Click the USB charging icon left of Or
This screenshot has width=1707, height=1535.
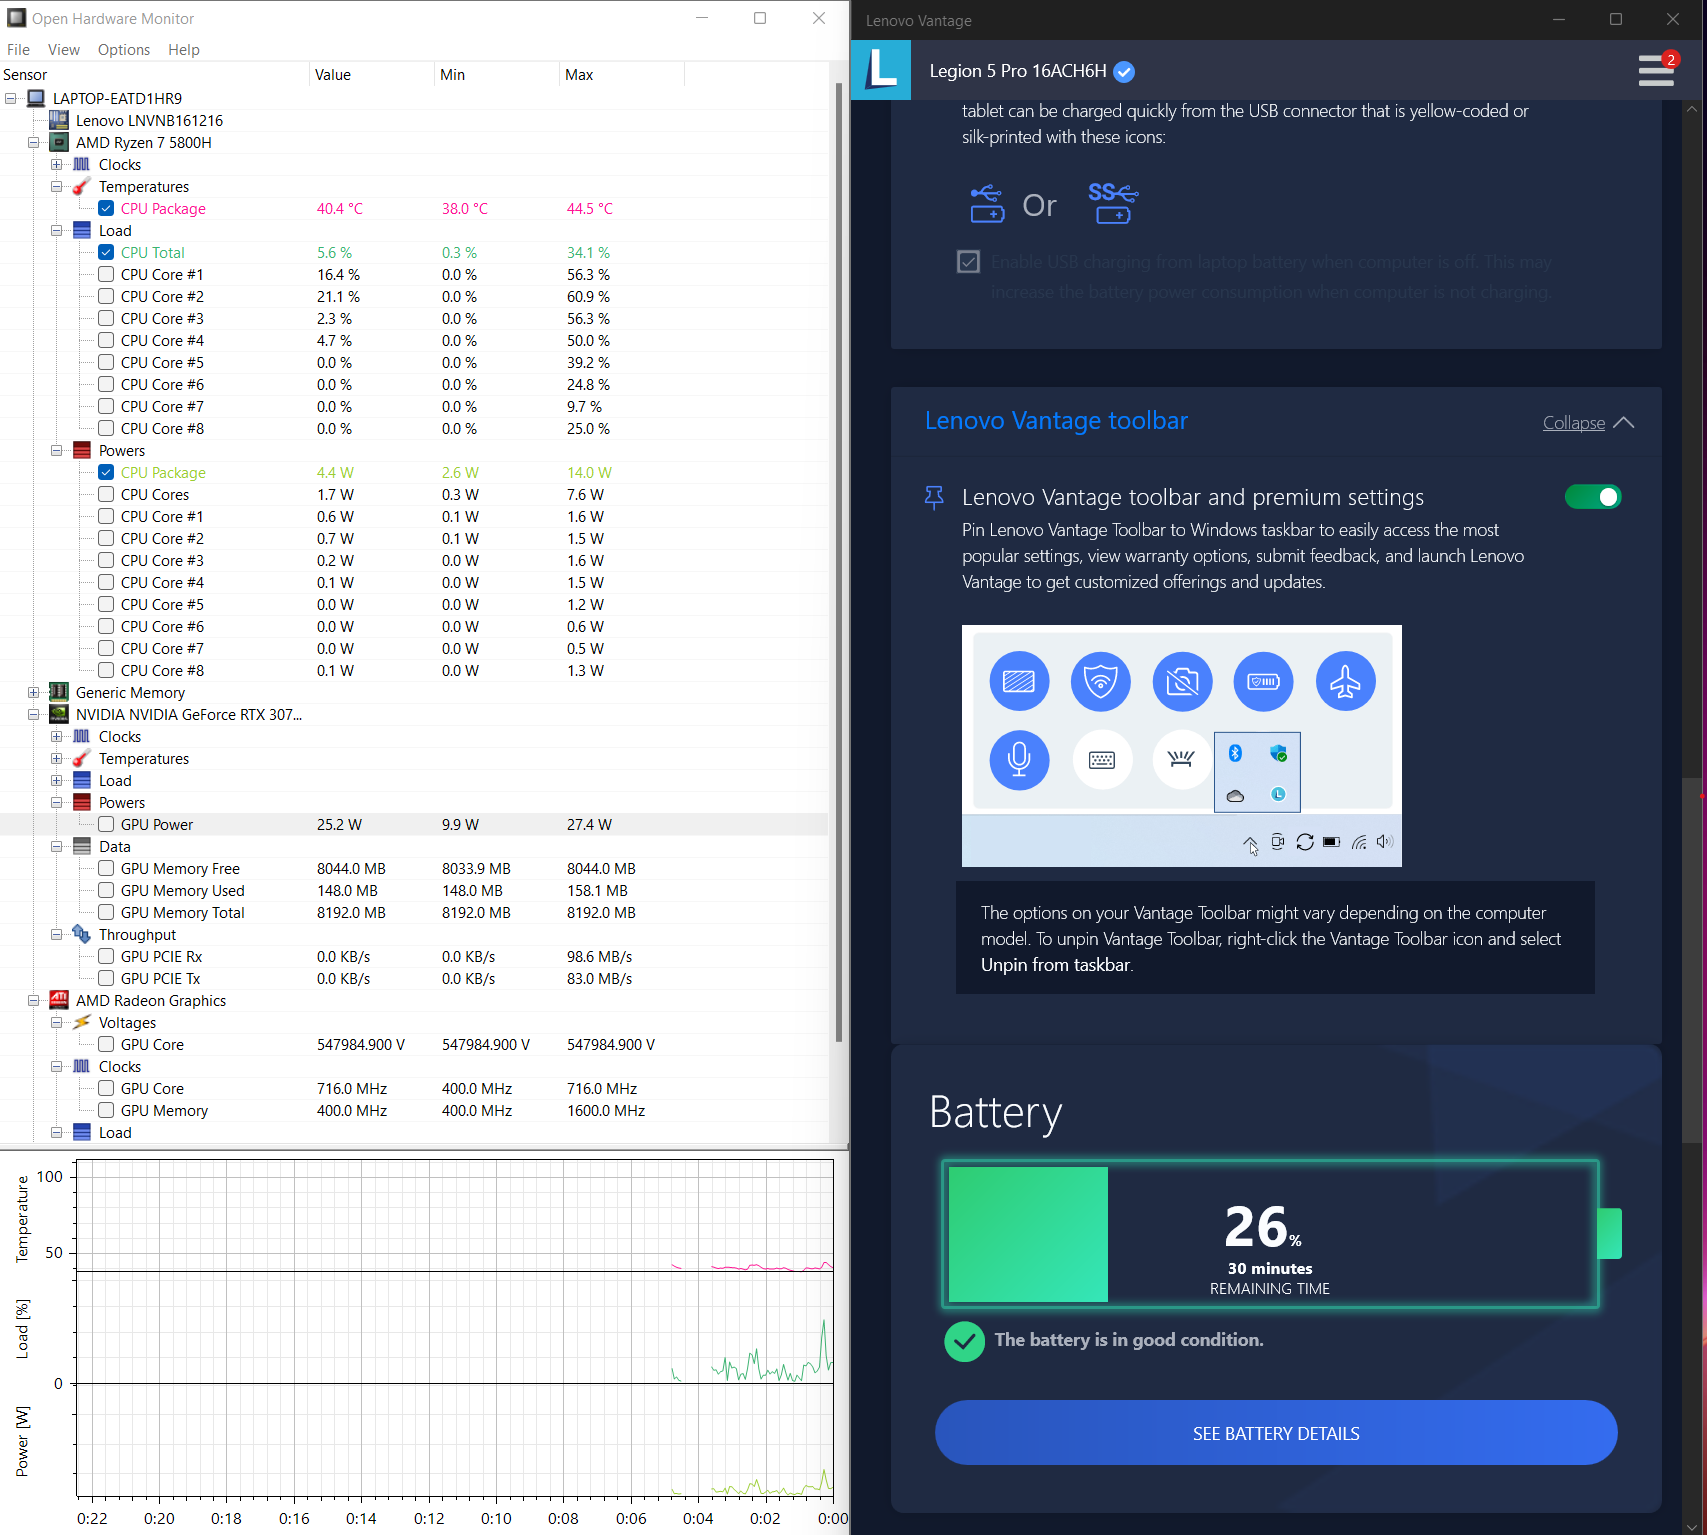point(987,203)
